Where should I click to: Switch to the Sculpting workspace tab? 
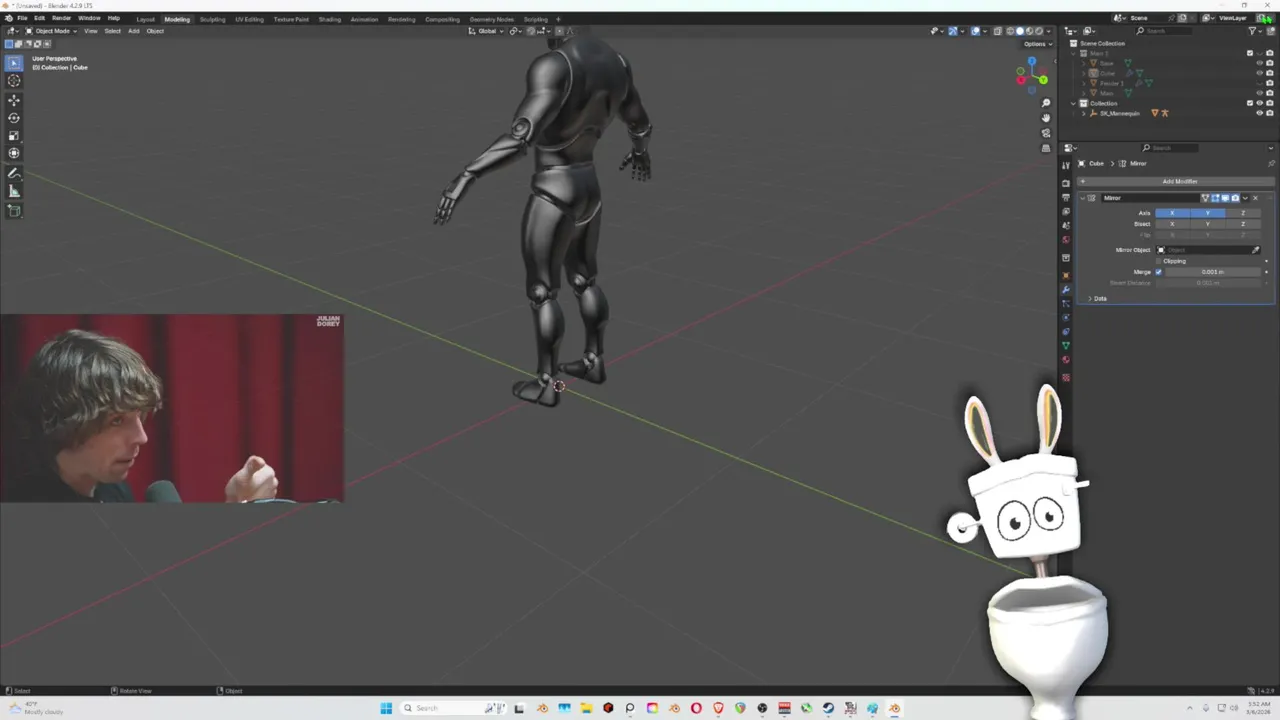click(212, 19)
